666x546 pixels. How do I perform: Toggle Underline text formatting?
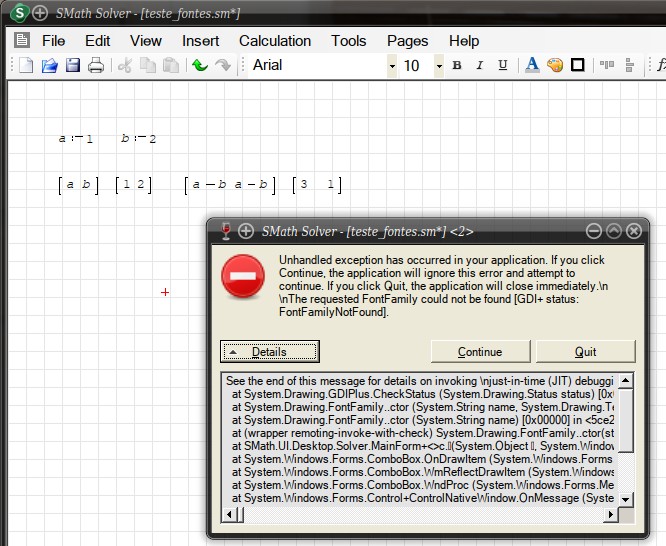pyautogui.click(x=503, y=66)
